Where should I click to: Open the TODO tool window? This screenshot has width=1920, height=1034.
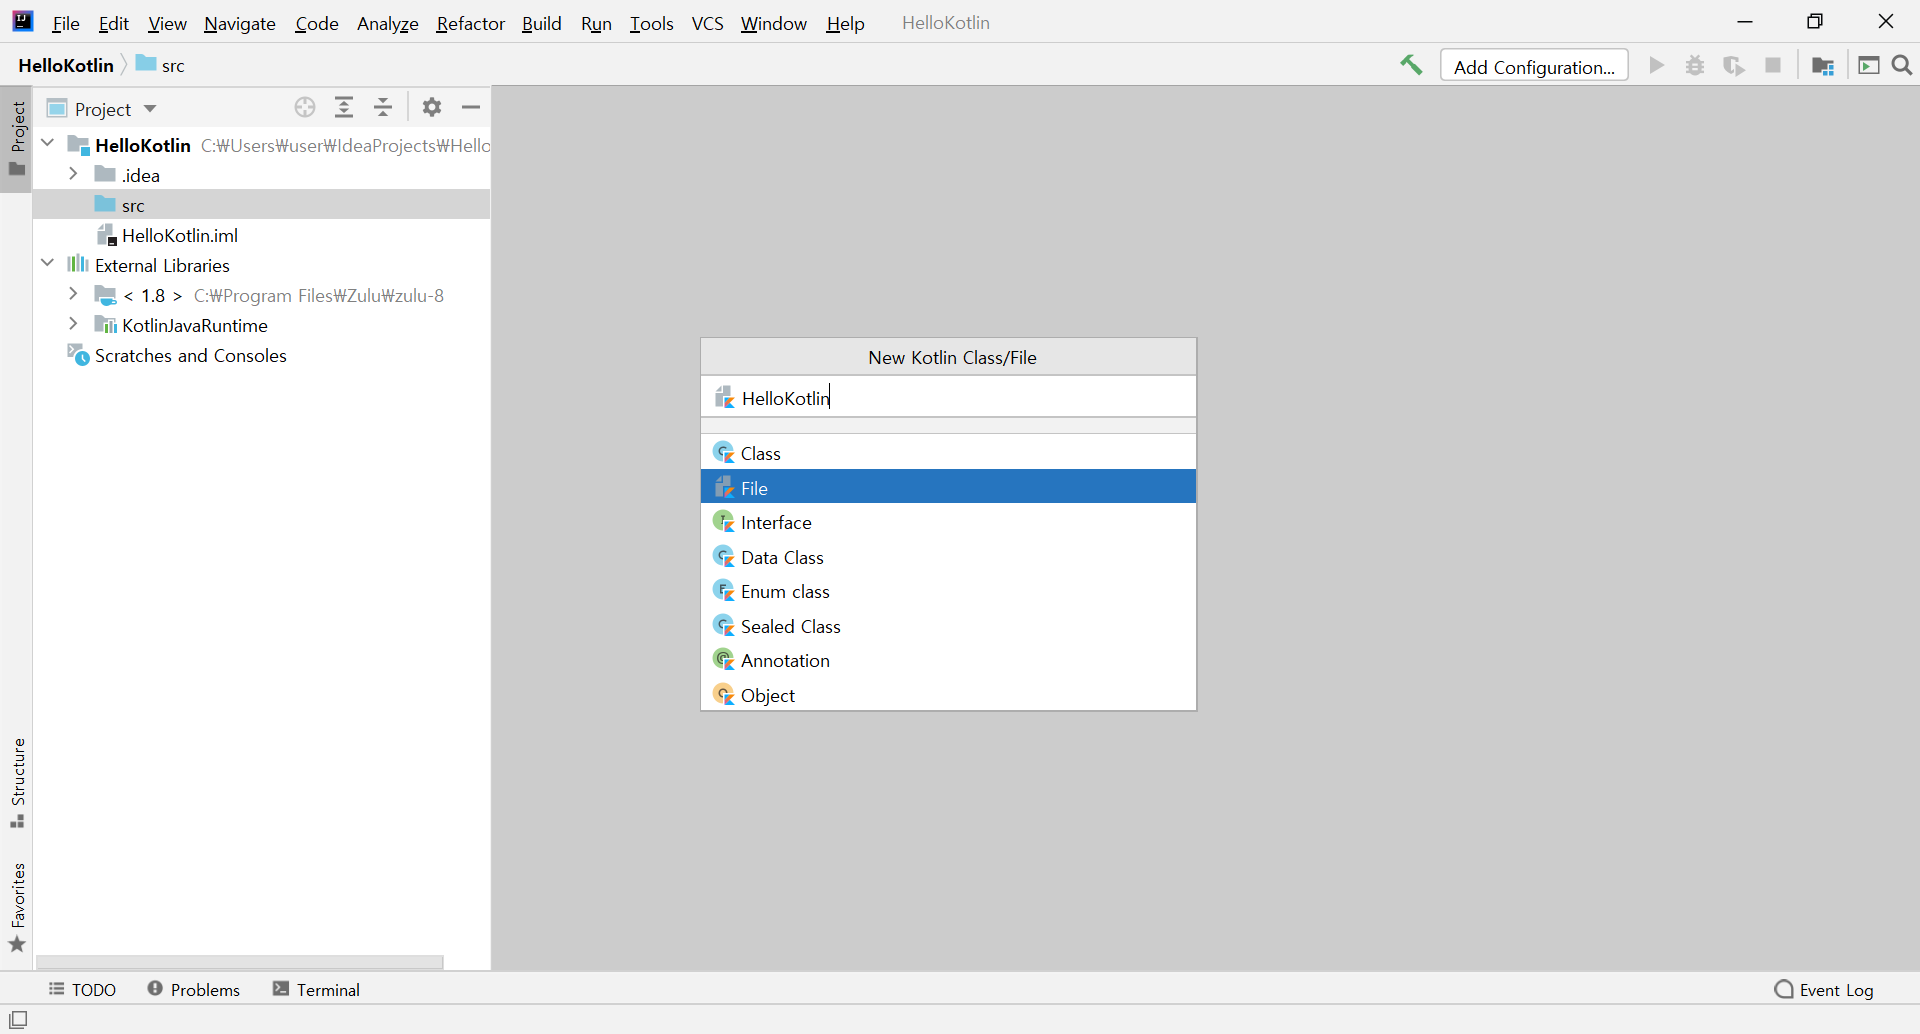pyautogui.click(x=82, y=989)
